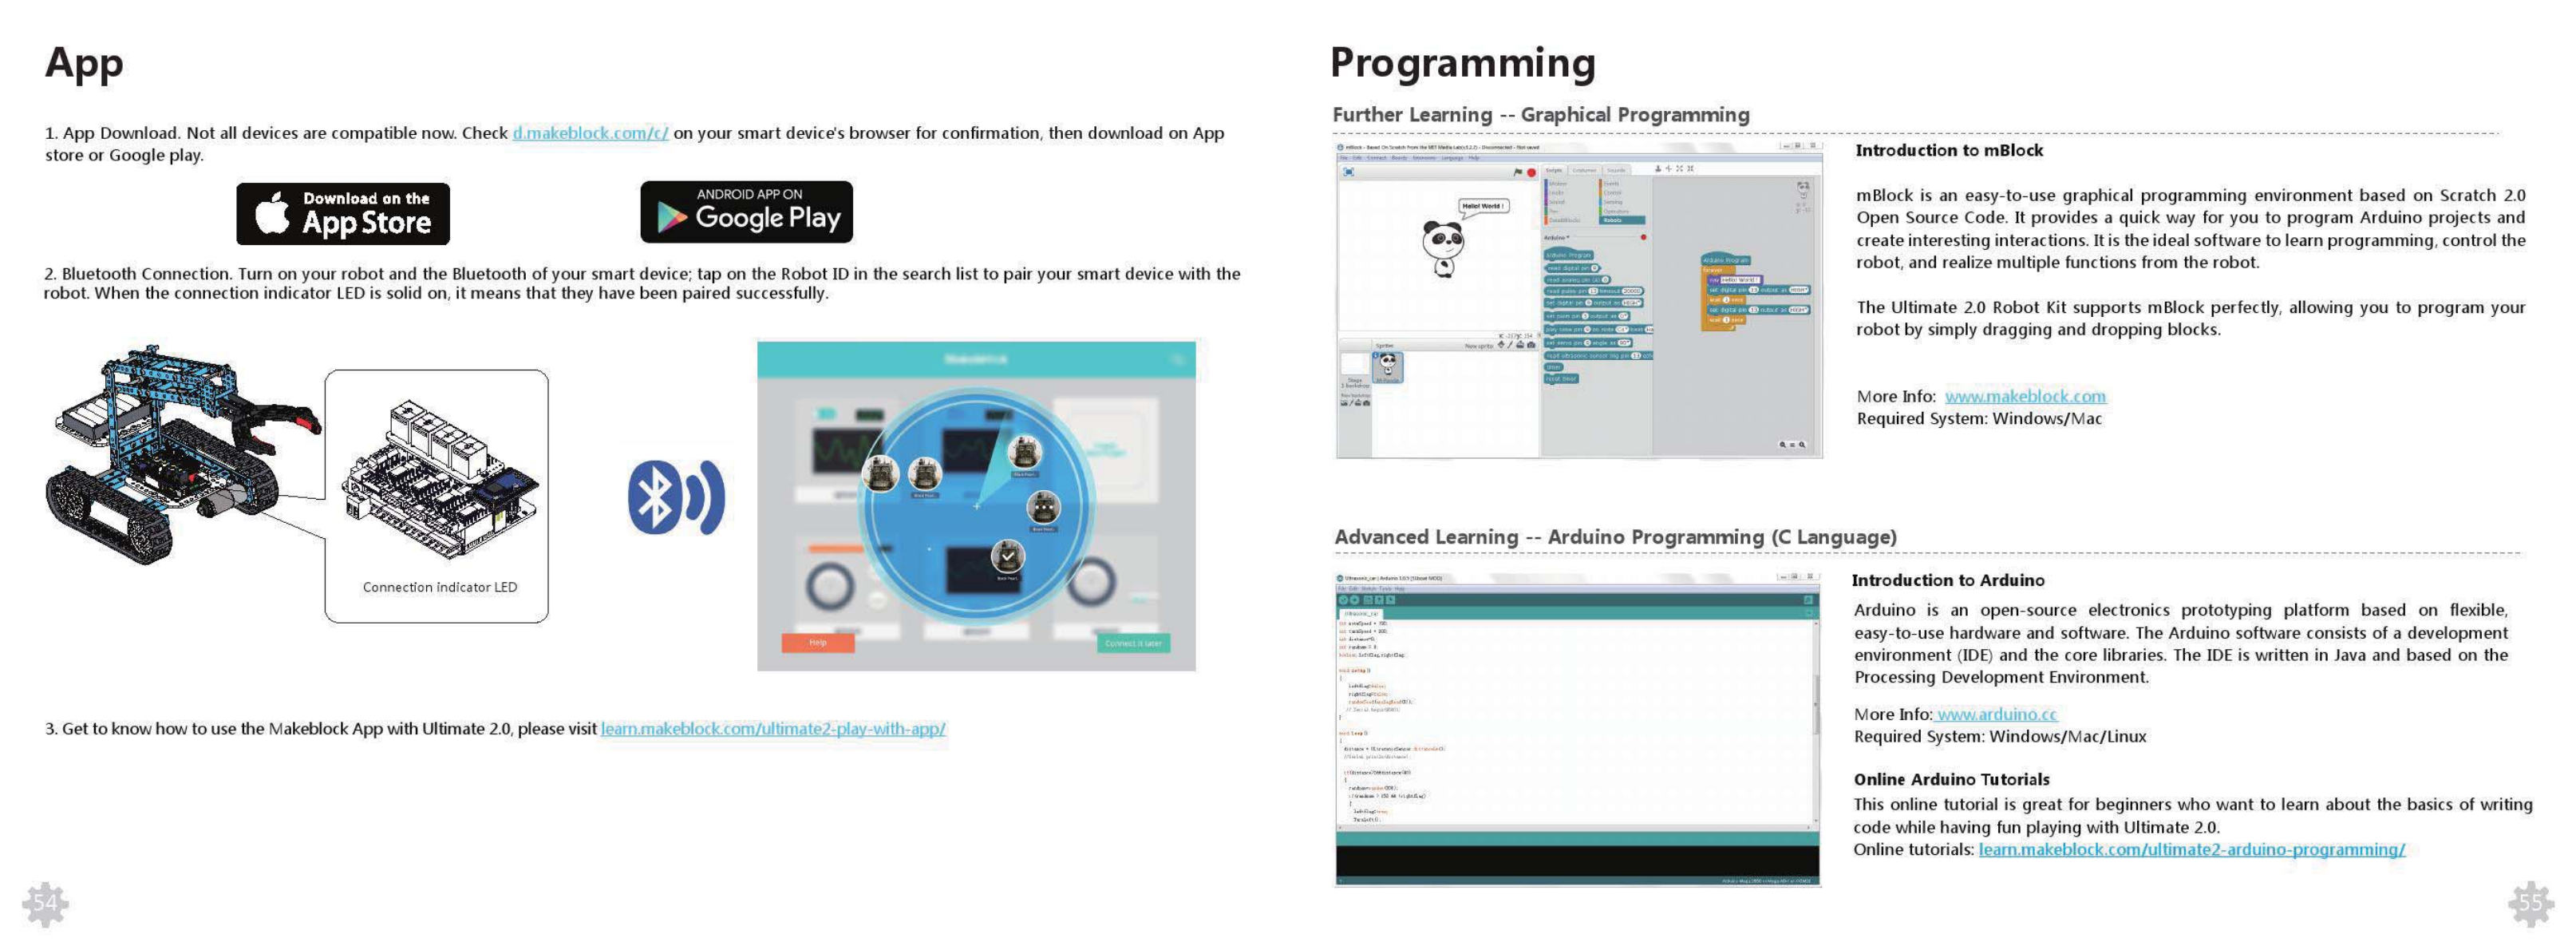Click the Arduino IDE verify toolbar icon

[x=1344, y=600]
